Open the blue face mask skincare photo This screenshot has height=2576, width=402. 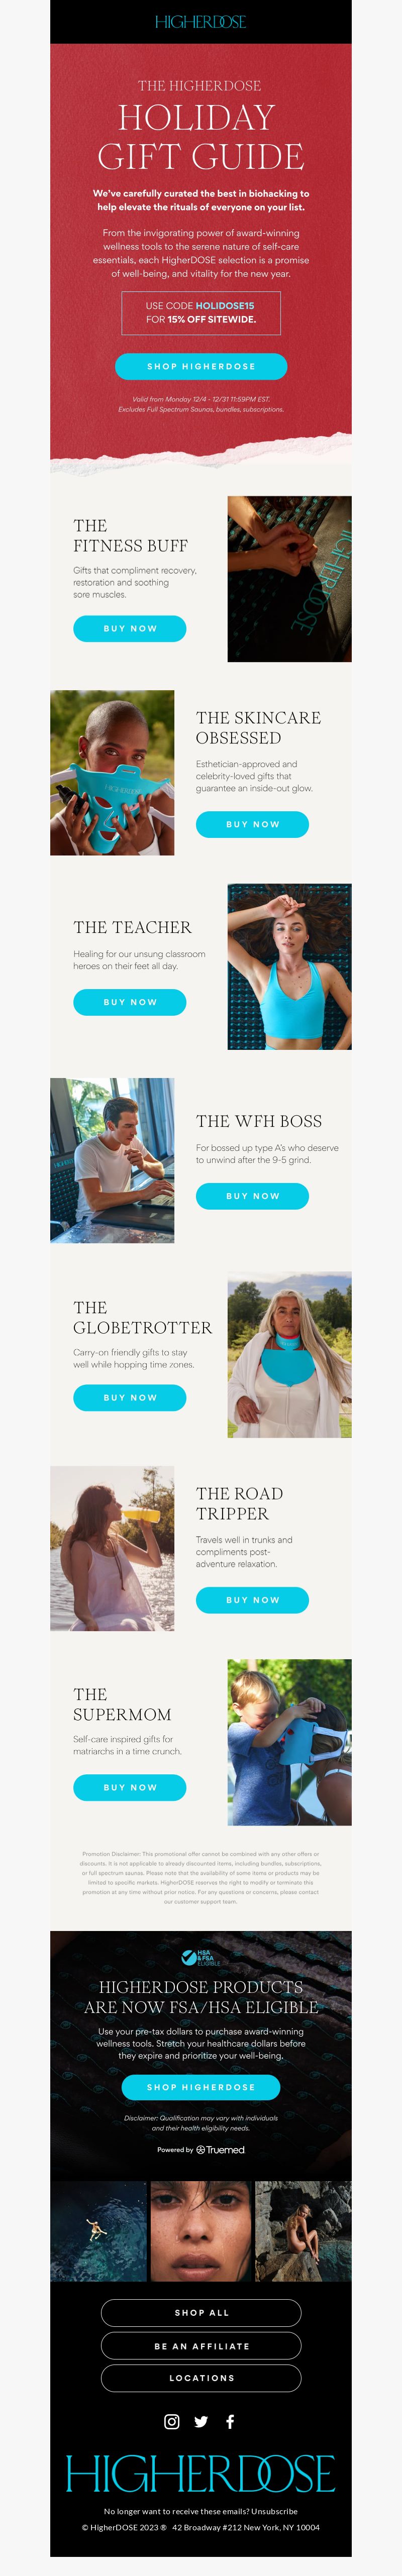tap(112, 772)
